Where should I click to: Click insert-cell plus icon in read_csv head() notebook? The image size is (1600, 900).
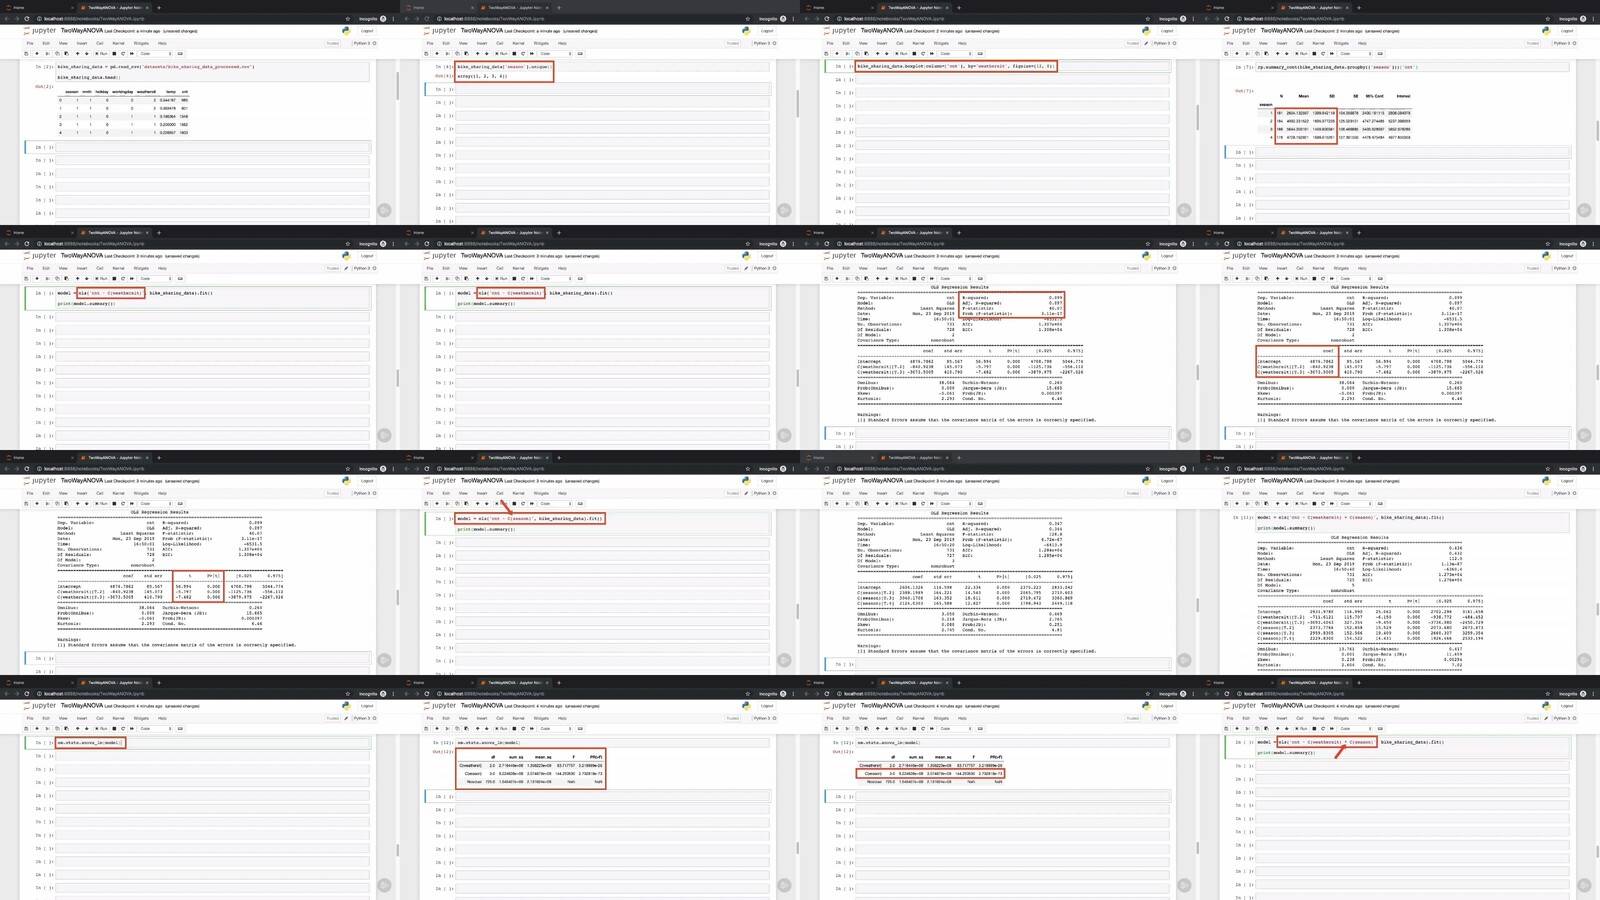point(37,53)
